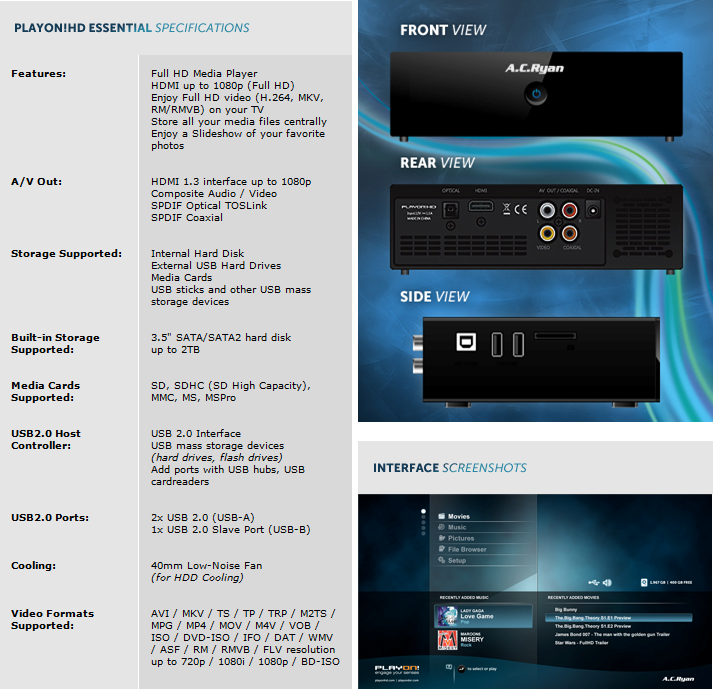Click the 'RECENTLY ADDED MOVIES' header
This screenshot has height=689, width=714.
(x=573, y=597)
